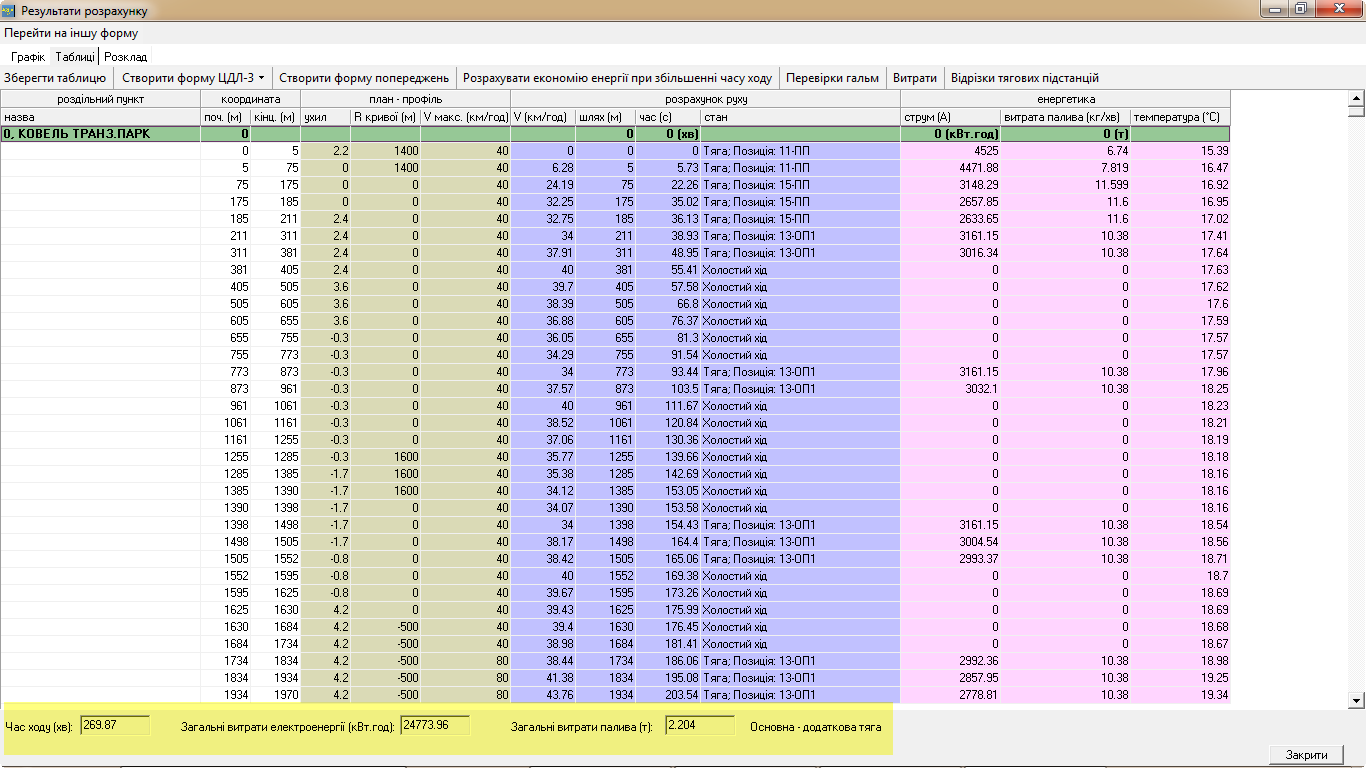Open 'Перейти на іншу форму' menu

[x=71, y=33]
